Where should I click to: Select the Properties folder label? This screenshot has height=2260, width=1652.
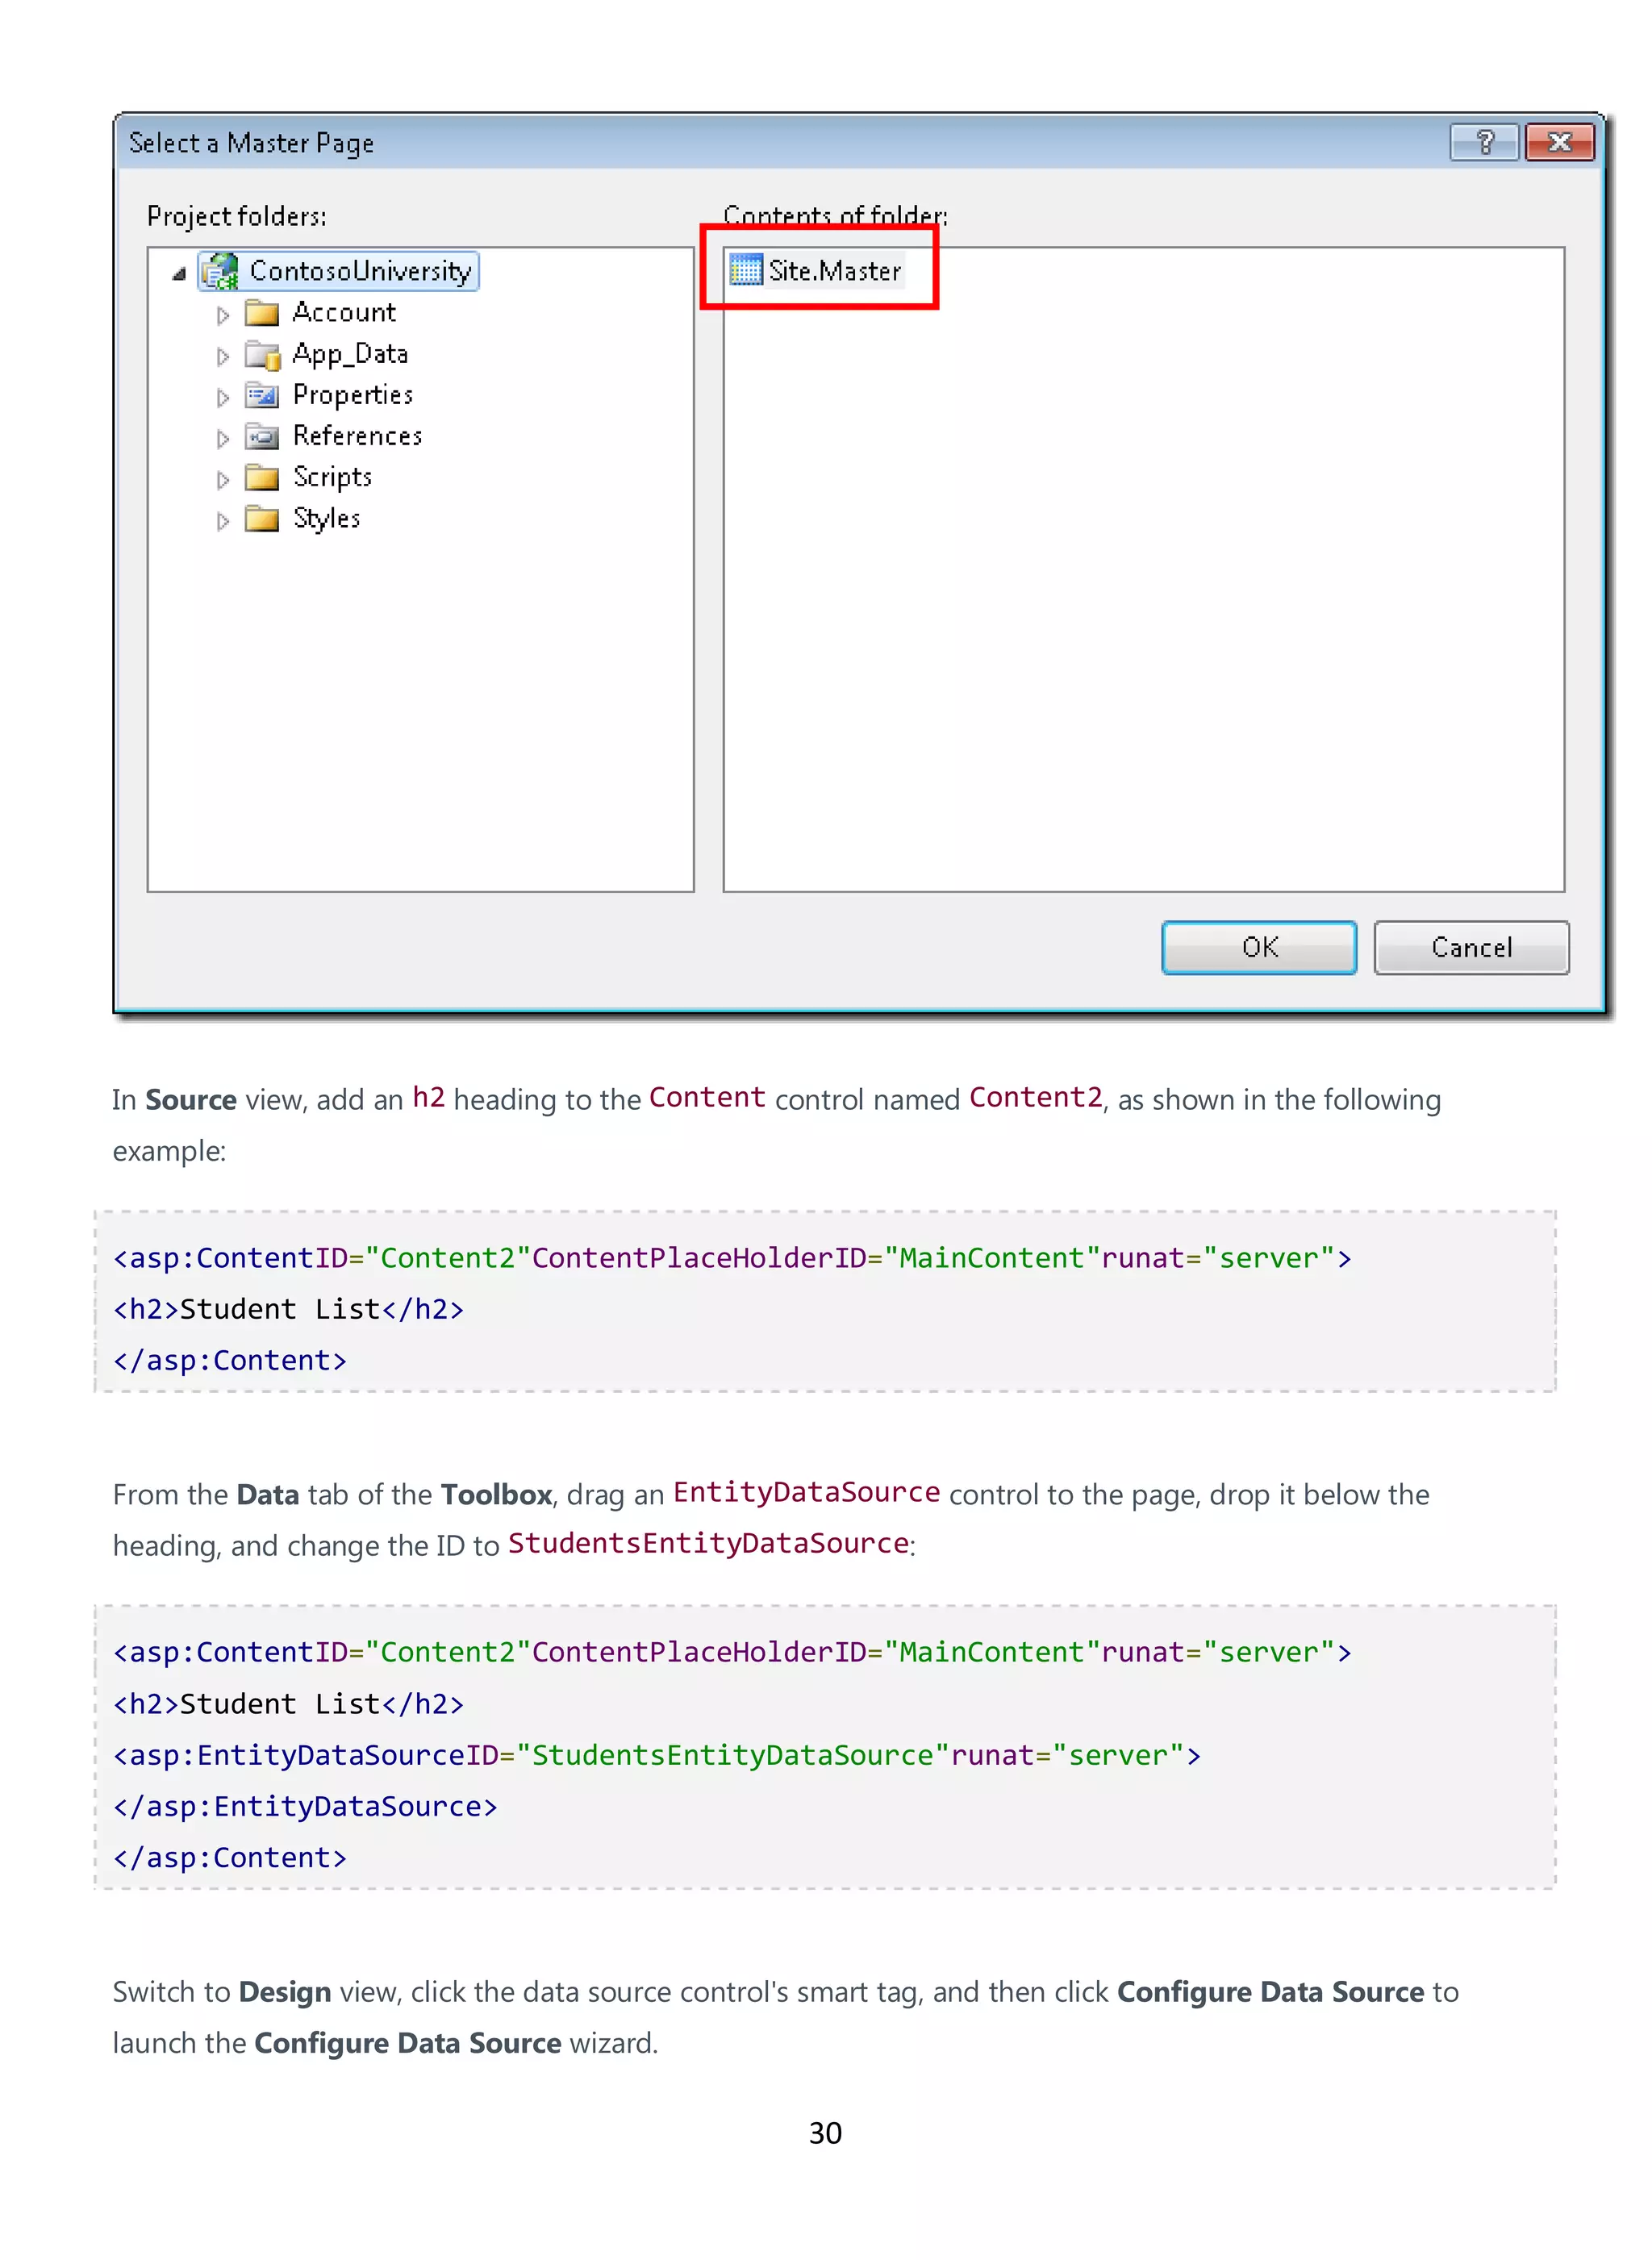click(x=353, y=396)
